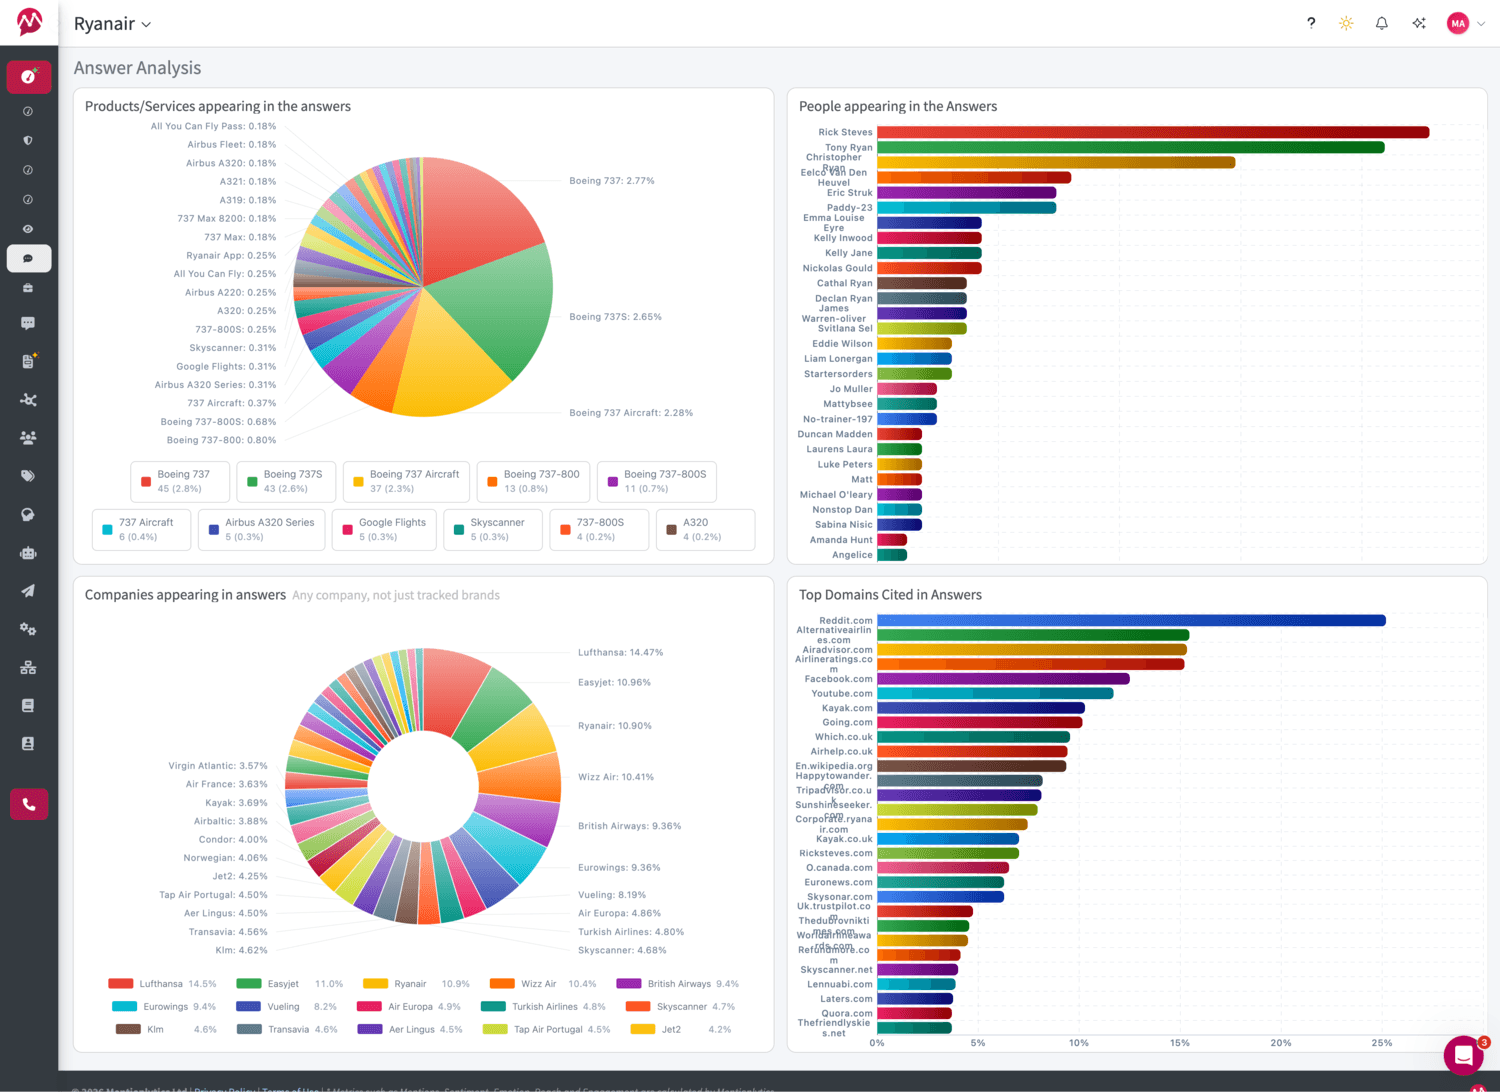Open the sparkles AI assistant icon
Viewport: 1500px width, 1092px height.
point(1419,23)
